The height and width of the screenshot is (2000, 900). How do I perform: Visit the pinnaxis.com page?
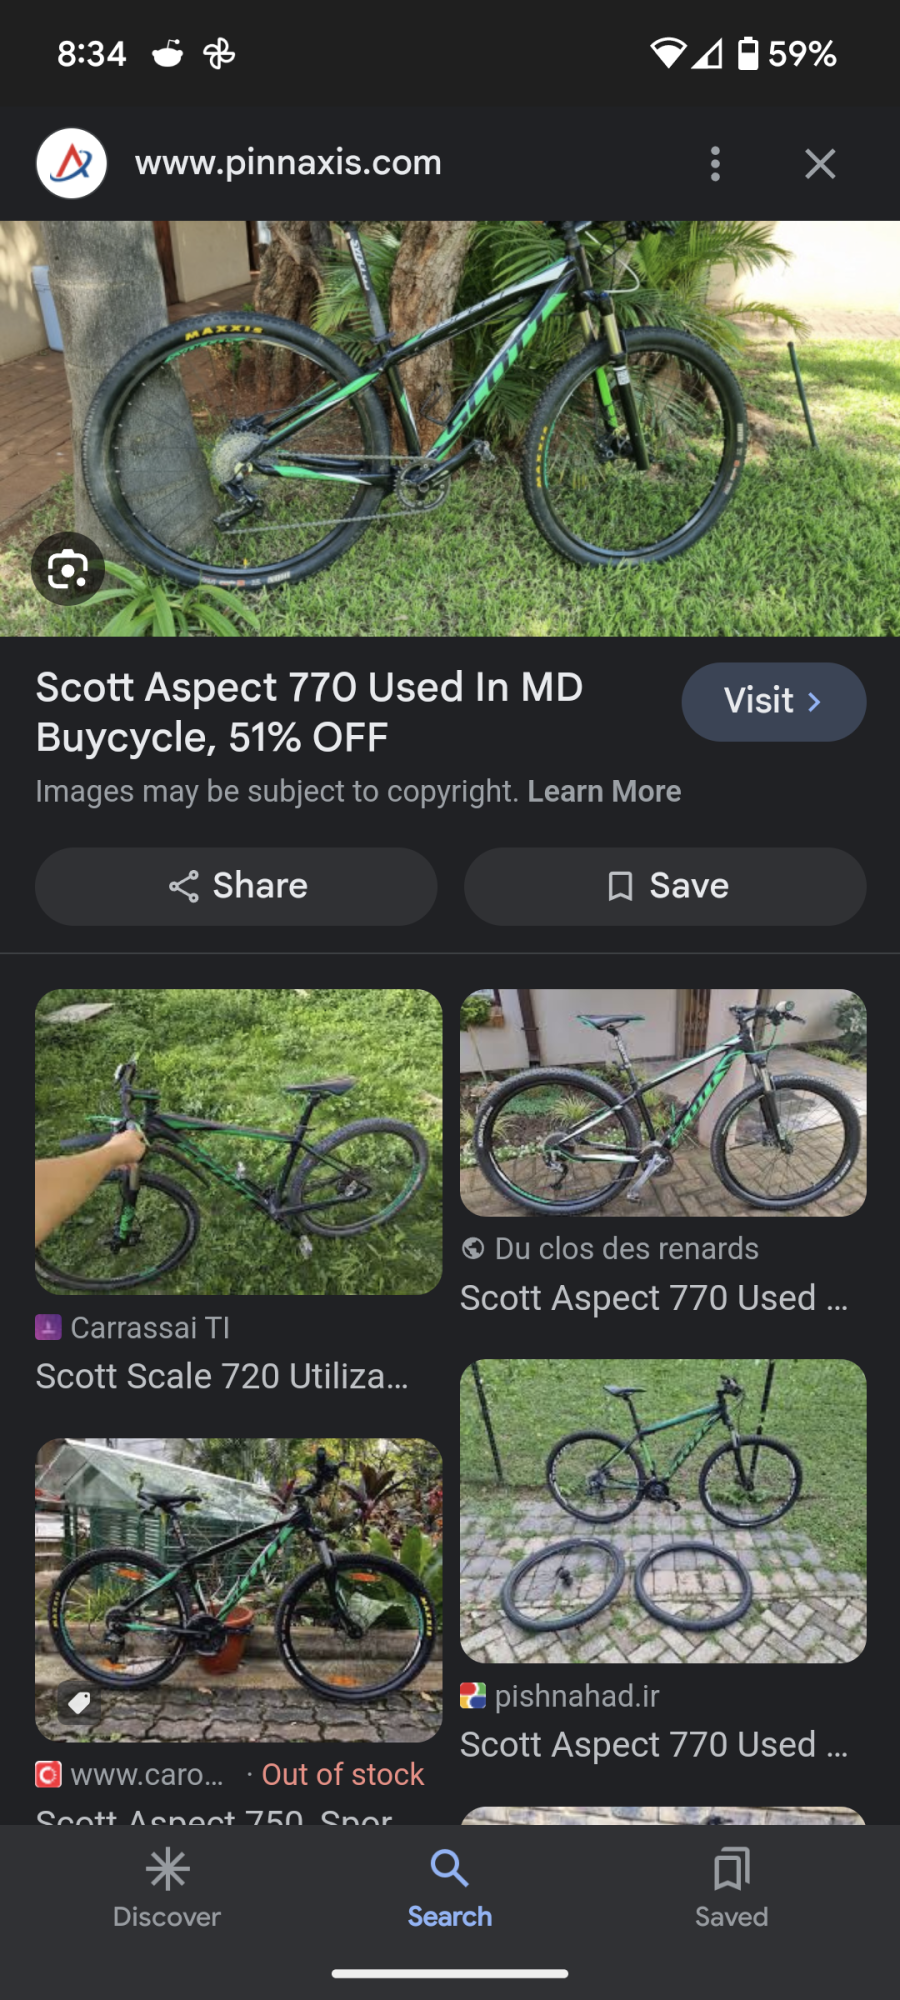coord(773,702)
